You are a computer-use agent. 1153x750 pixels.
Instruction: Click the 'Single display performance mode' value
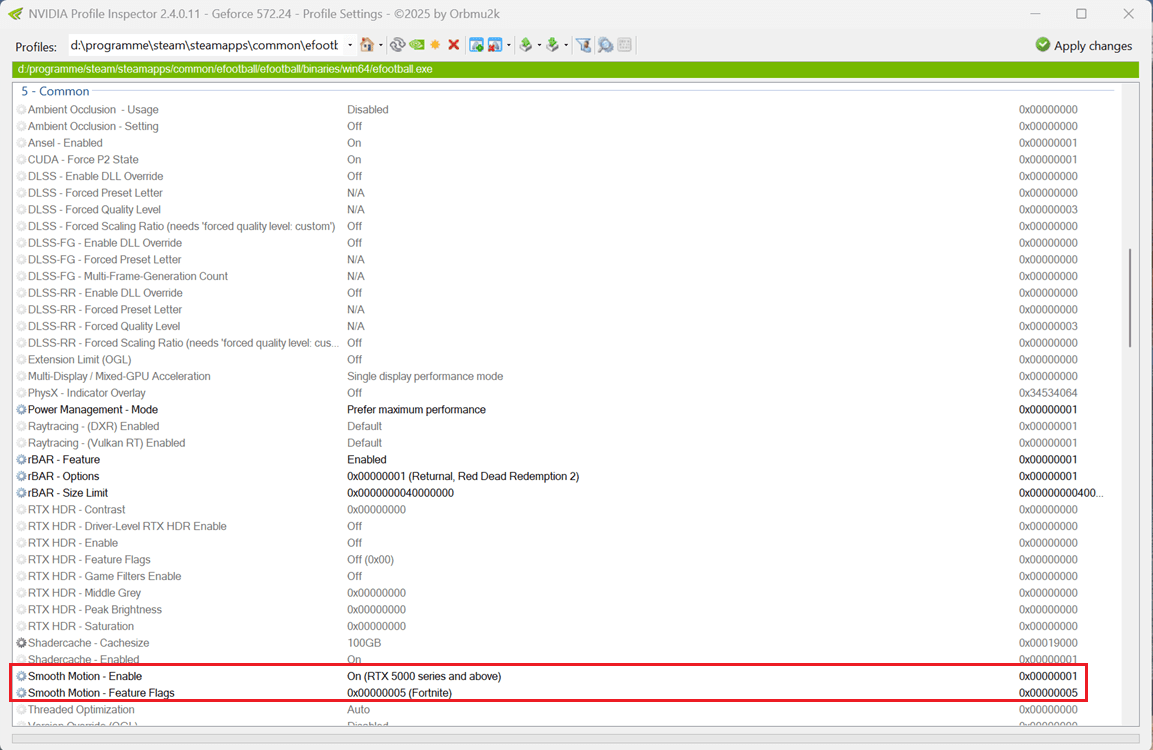click(425, 376)
